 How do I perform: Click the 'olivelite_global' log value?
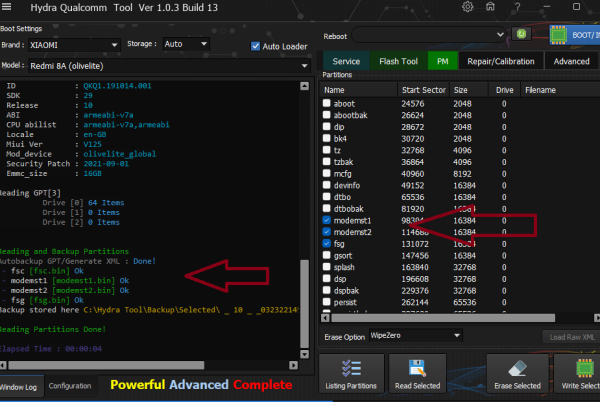[120, 154]
